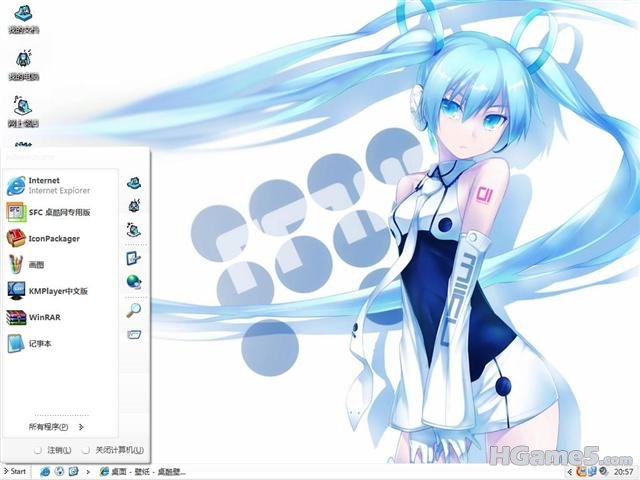The width and height of the screenshot is (640, 480).
Task: Open Control Panel checklist icon in Start menu
Action: [133, 258]
